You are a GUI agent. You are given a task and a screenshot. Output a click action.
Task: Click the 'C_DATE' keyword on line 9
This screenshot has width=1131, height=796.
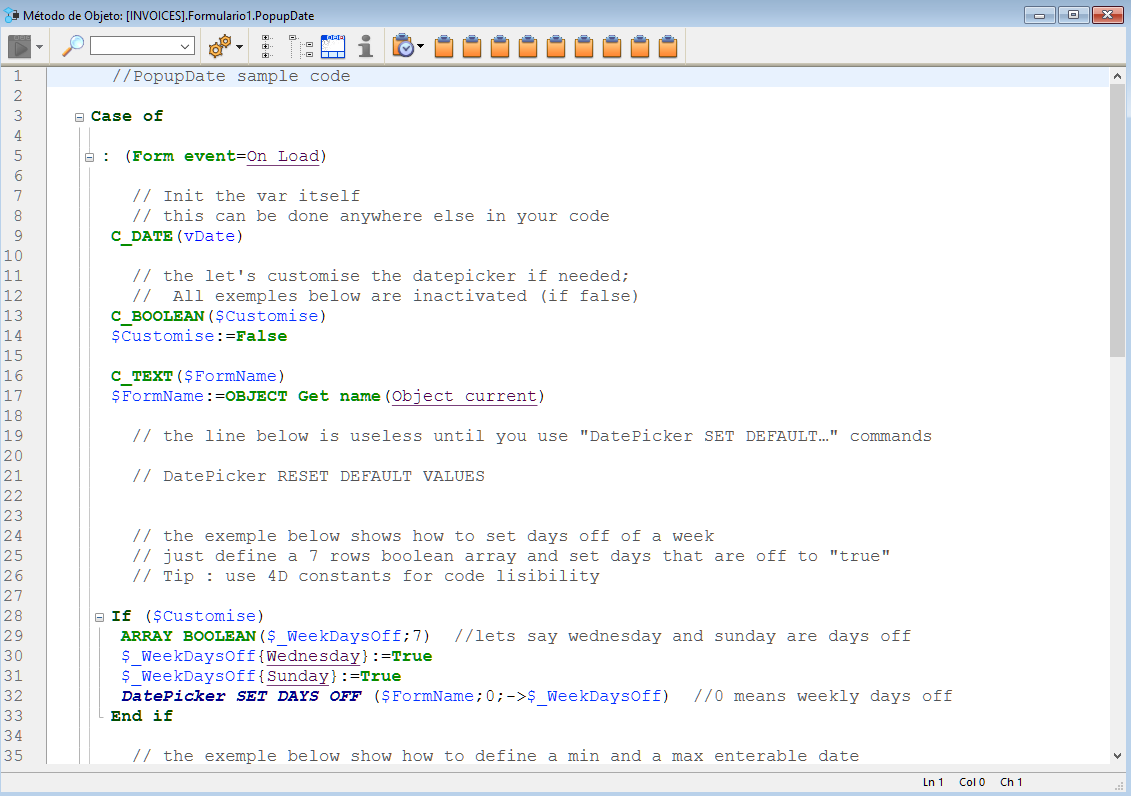[x=142, y=236]
